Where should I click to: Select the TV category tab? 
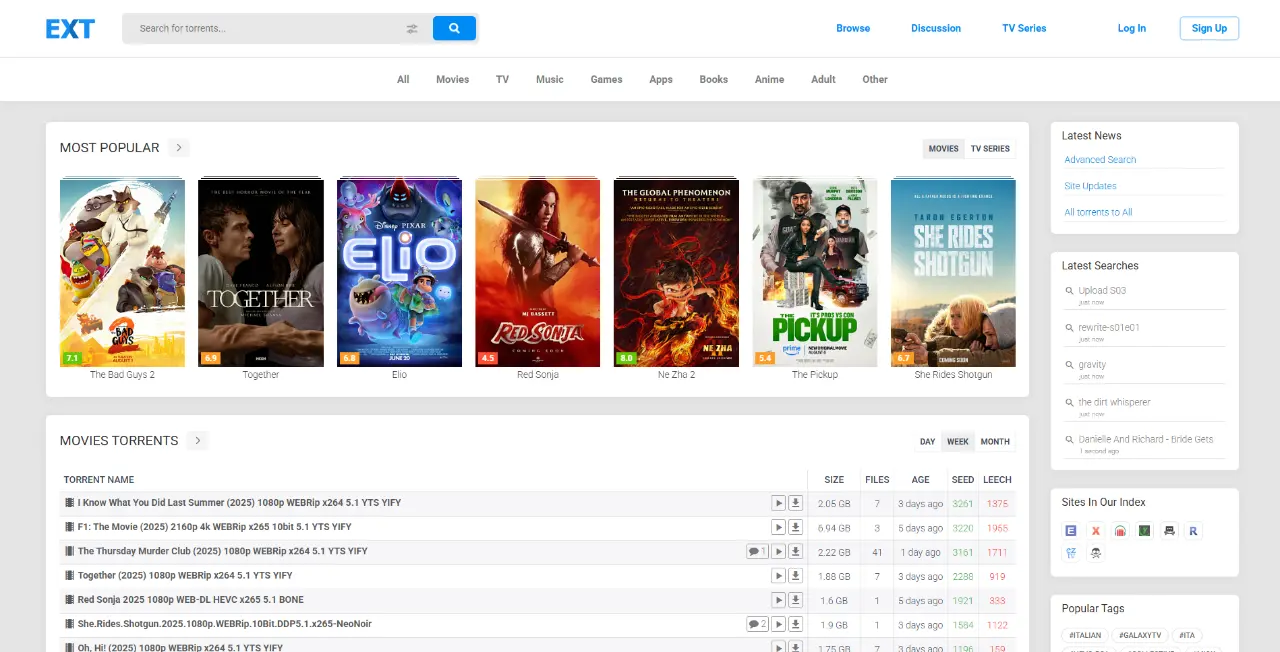(502, 79)
